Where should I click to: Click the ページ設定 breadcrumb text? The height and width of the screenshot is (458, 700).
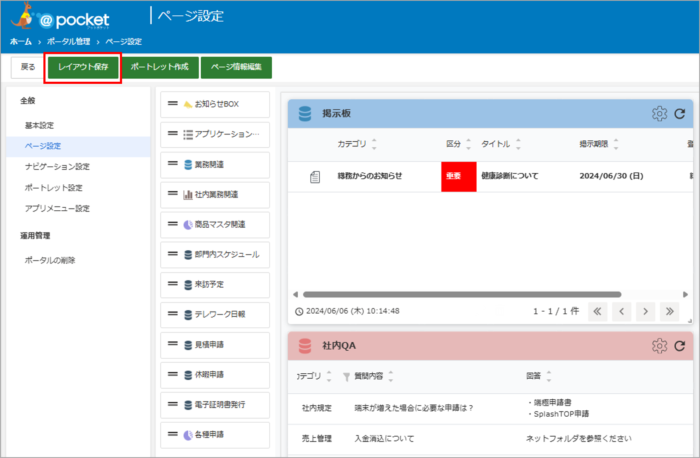click(124, 42)
